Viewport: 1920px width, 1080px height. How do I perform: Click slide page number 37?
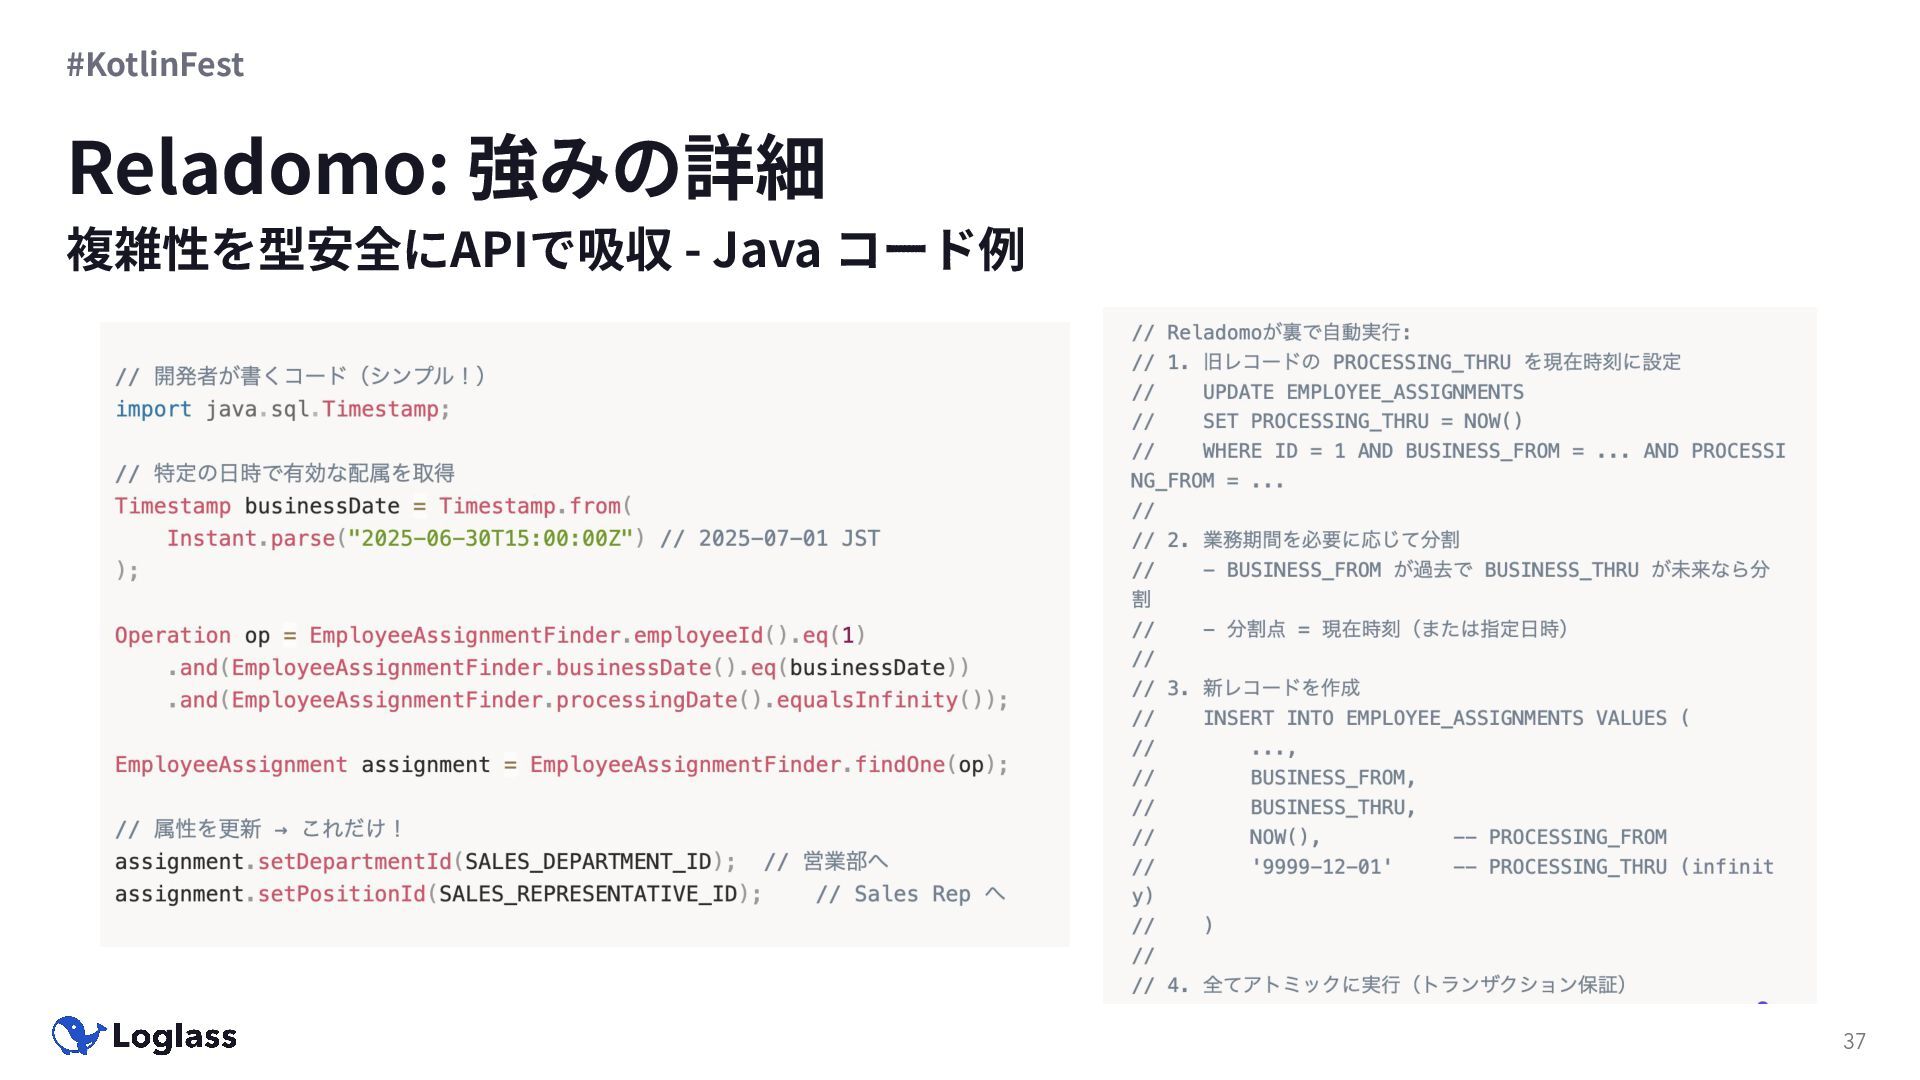1854,1041
